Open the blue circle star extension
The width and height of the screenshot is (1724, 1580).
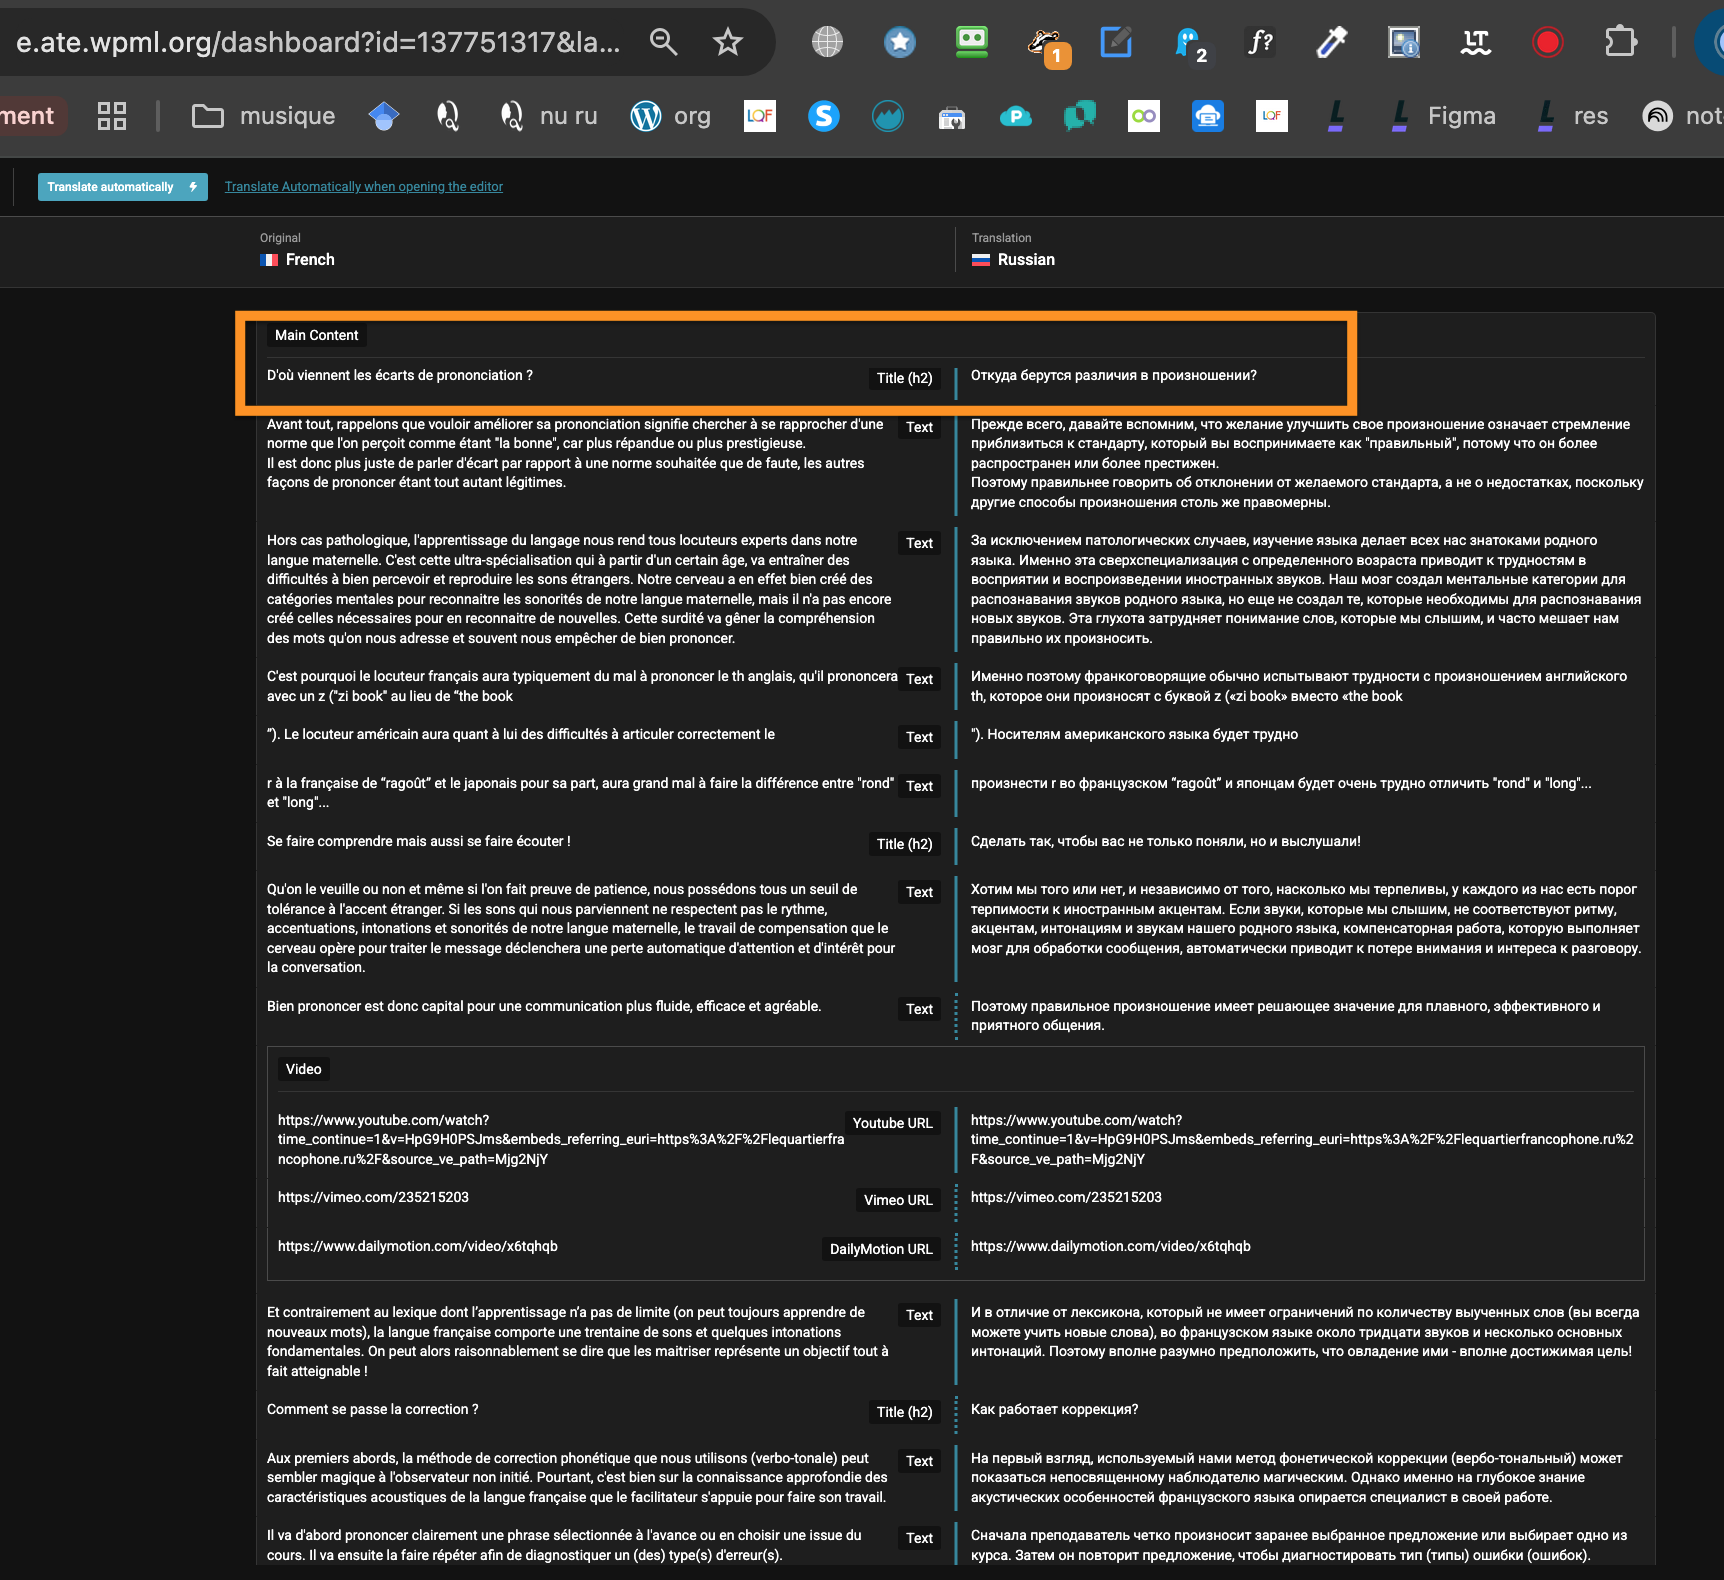[x=900, y=42]
